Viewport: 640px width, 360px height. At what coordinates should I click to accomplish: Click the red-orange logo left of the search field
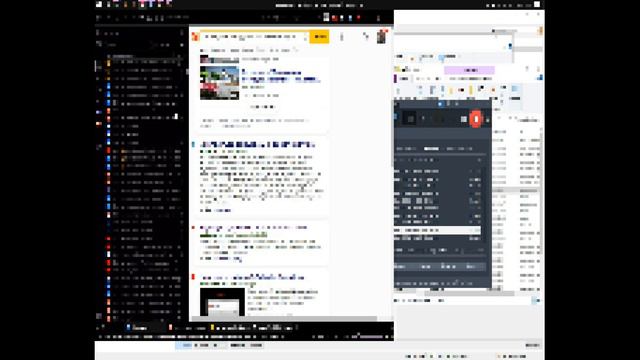pyautogui.click(x=195, y=37)
